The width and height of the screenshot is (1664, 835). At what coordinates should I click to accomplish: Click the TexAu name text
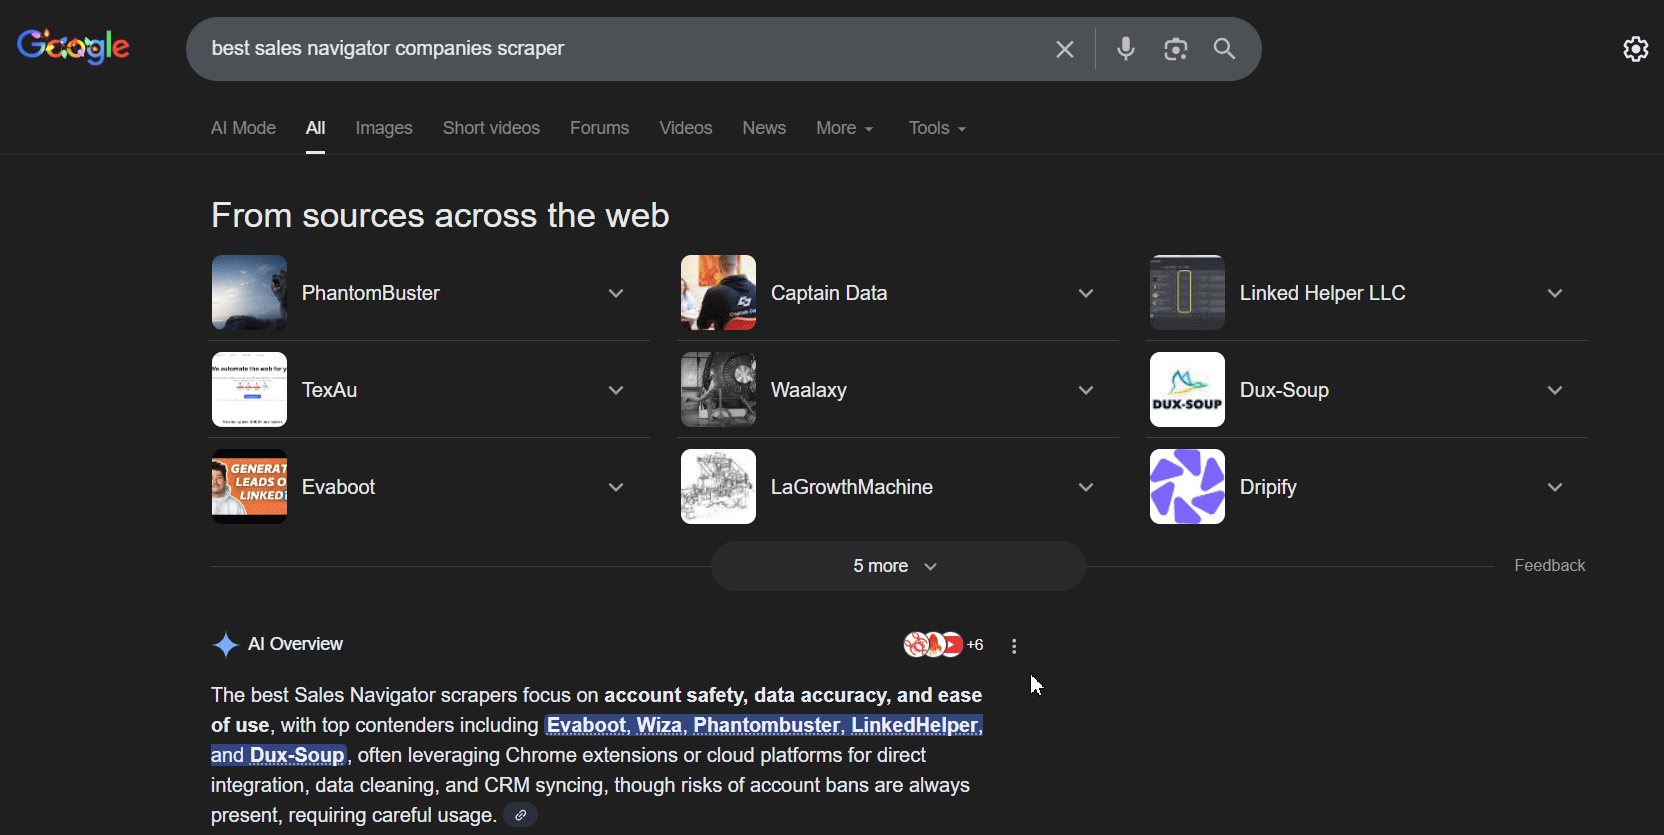[x=329, y=390]
